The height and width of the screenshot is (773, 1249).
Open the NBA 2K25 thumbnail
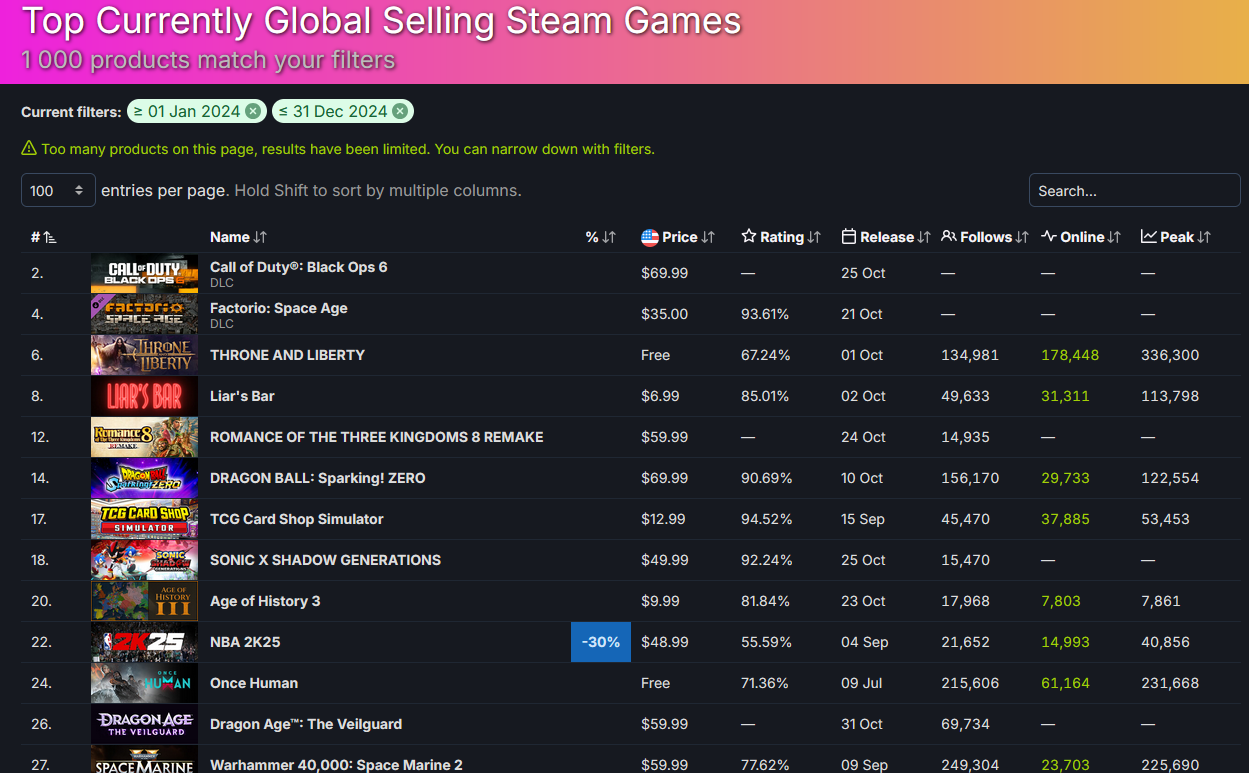pyautogui.click(x=144, y=642)
